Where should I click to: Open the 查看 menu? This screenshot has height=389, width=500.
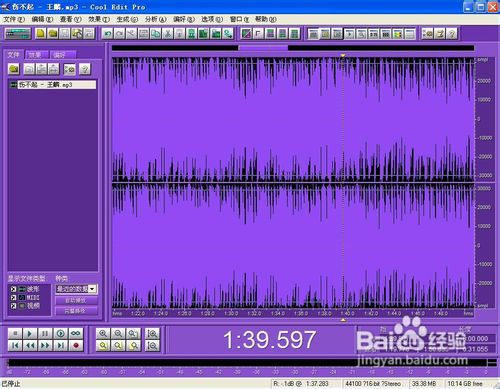coord(70,19)
